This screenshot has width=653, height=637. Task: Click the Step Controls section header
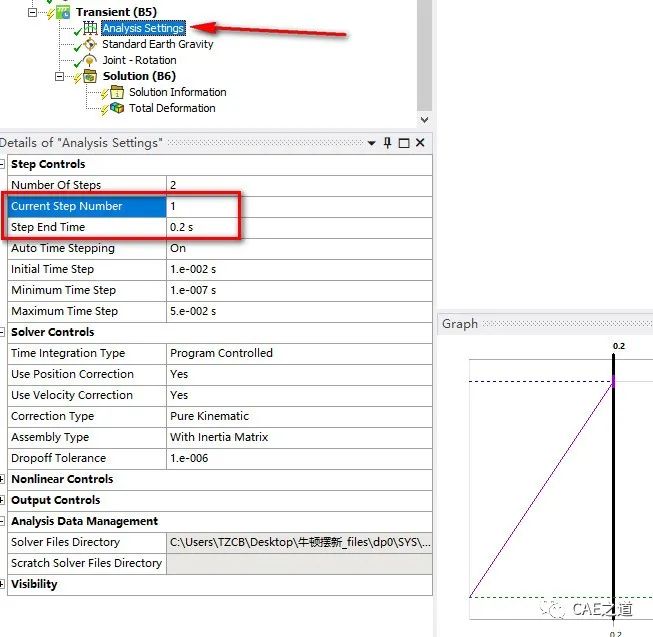click(x=219, y=164)
